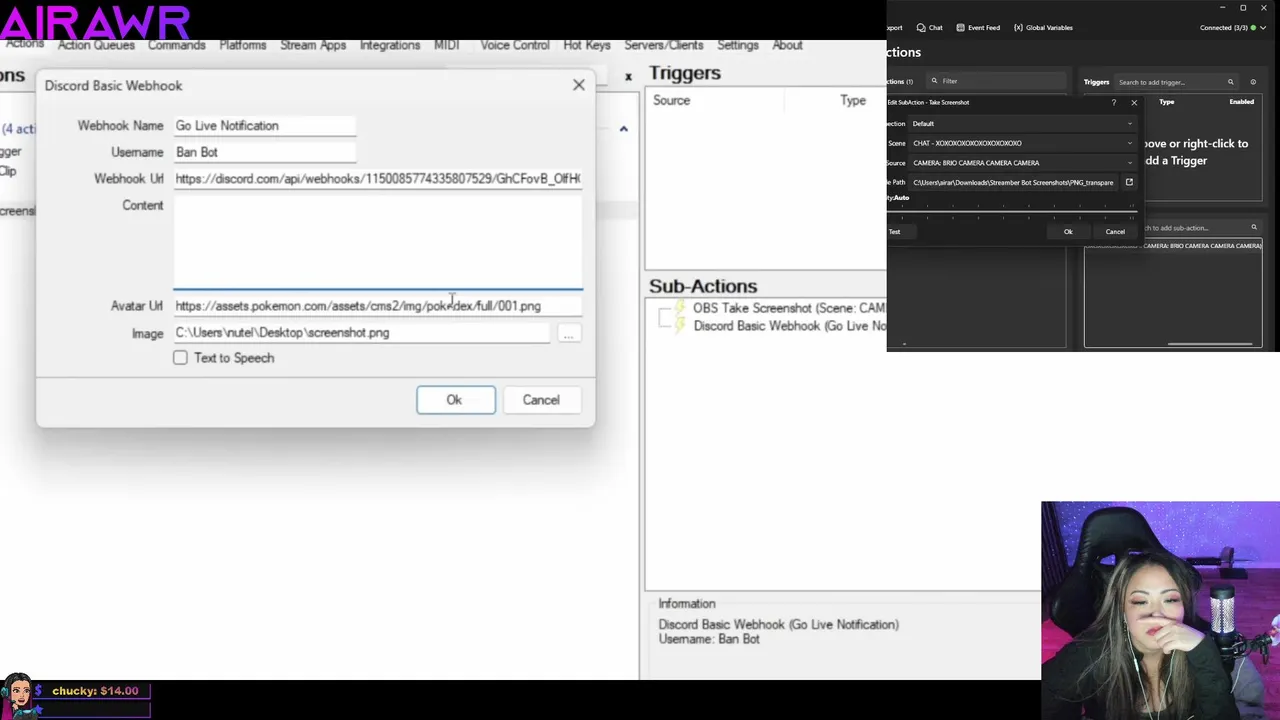Open Global Variables in dark window

[1042, 28]
